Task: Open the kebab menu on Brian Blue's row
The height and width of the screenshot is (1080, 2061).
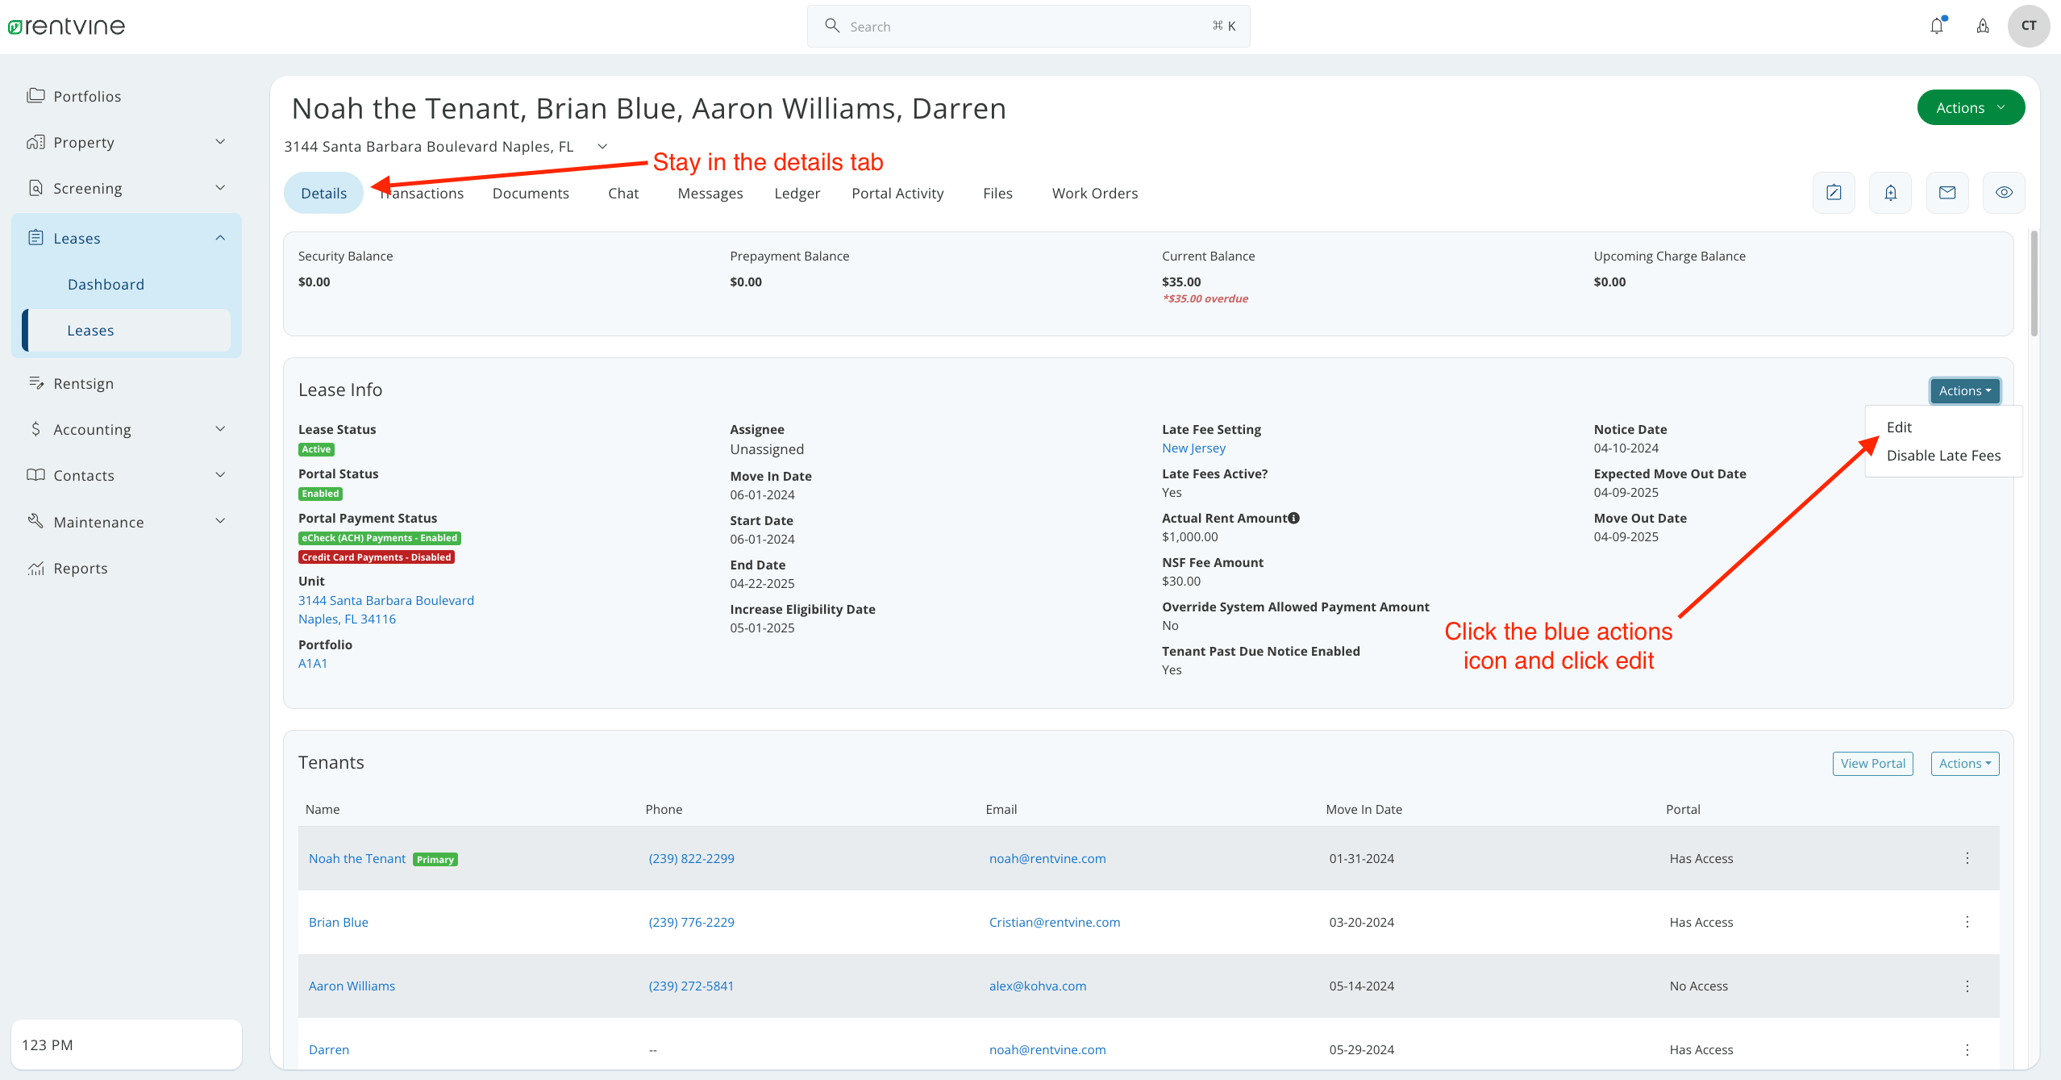Action: (x=1966, y=921)
